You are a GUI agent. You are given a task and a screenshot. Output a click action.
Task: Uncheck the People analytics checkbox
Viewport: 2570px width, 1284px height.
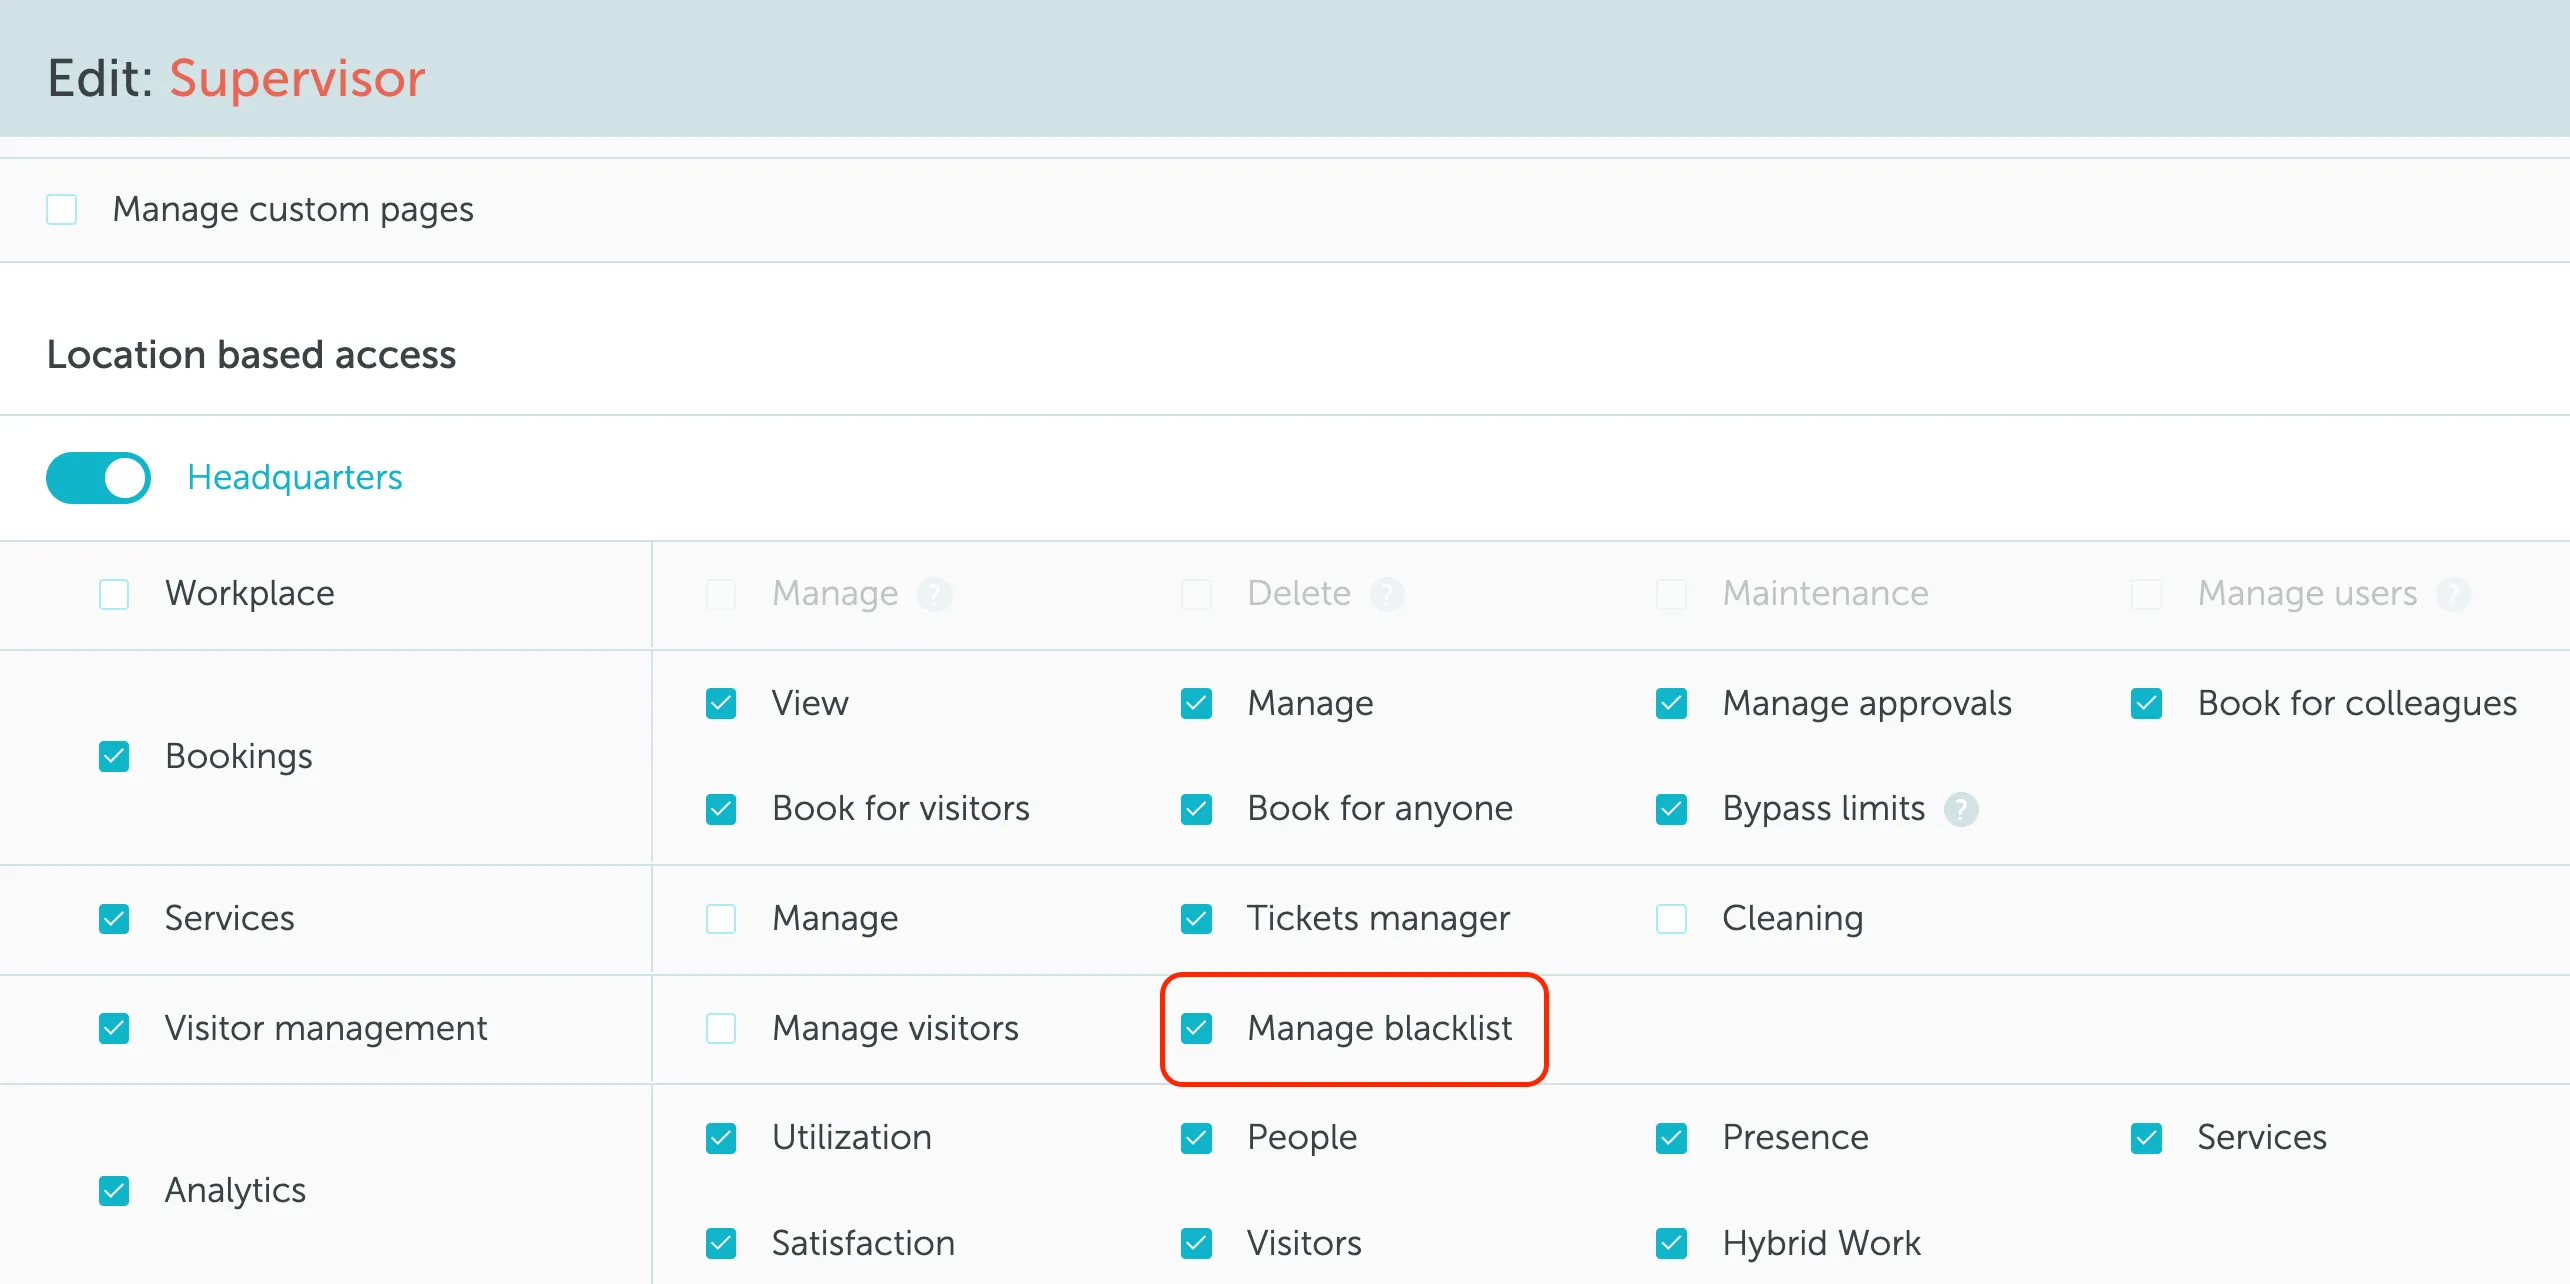(x=1196, y=1138)
